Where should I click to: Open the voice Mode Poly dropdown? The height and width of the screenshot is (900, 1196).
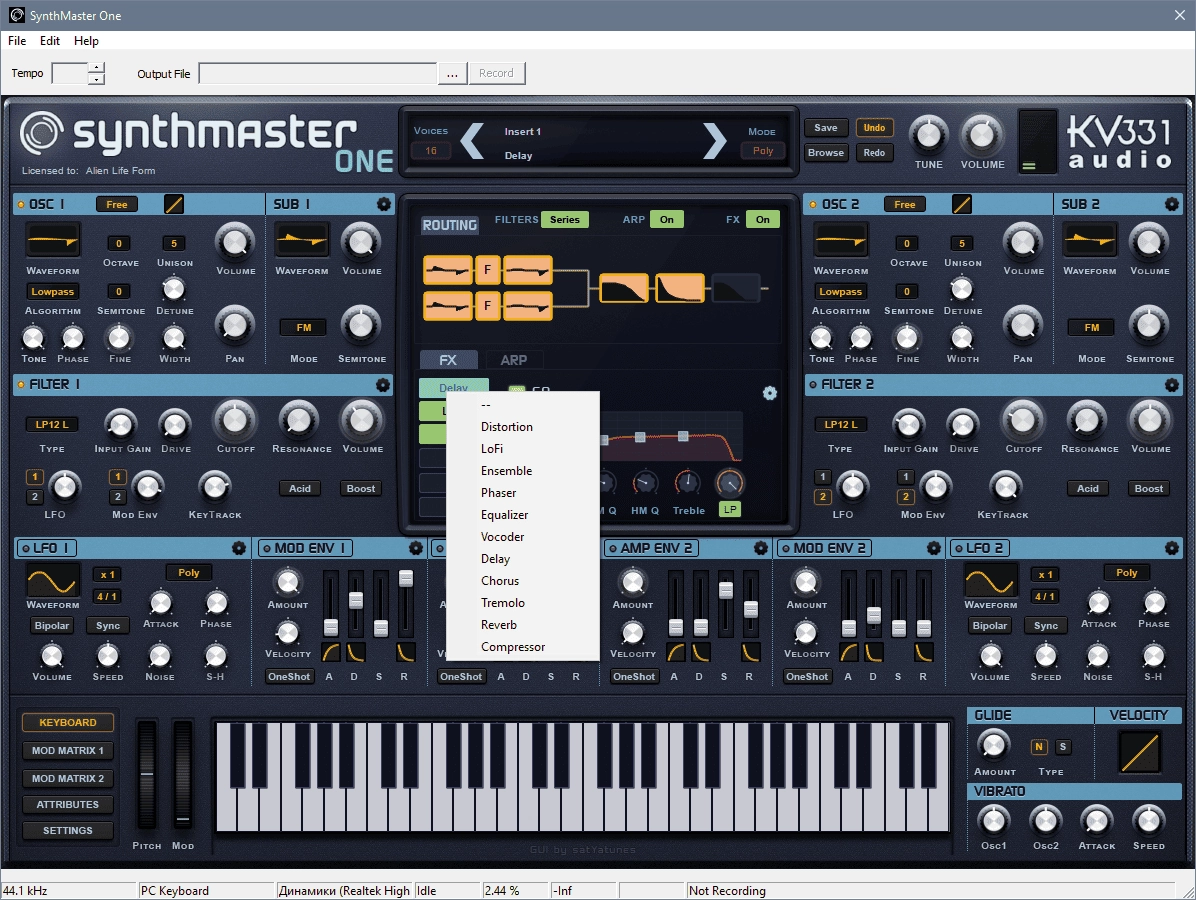click(763, 151)
